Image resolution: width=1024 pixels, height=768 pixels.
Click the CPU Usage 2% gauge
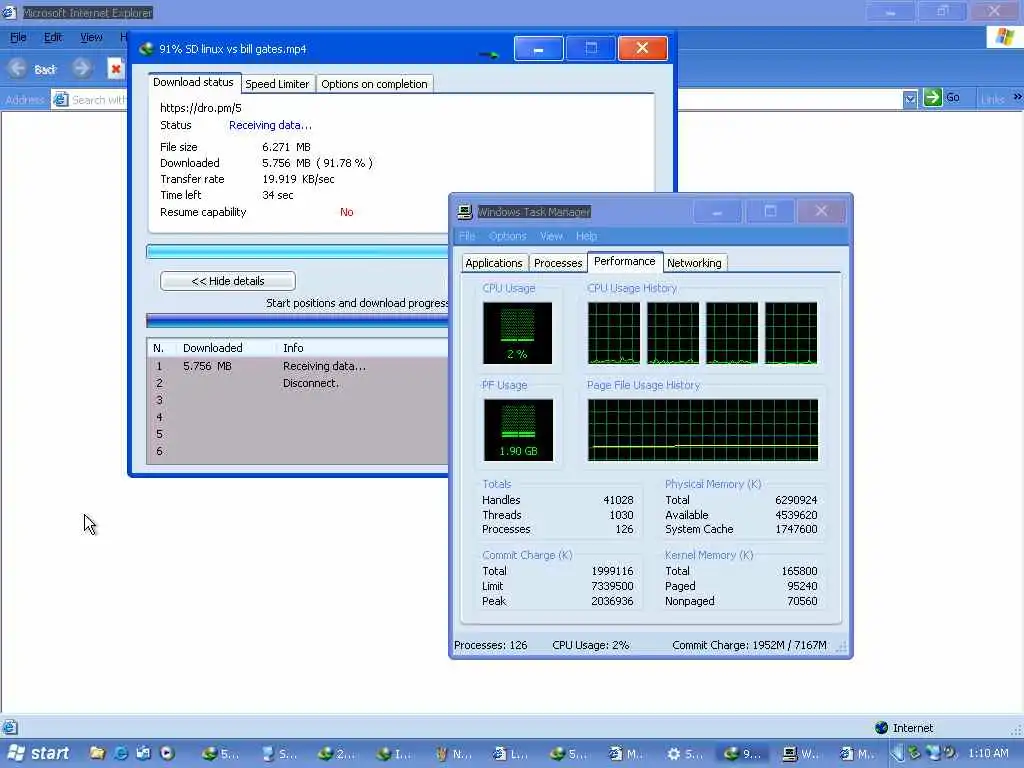coord(517,332)
